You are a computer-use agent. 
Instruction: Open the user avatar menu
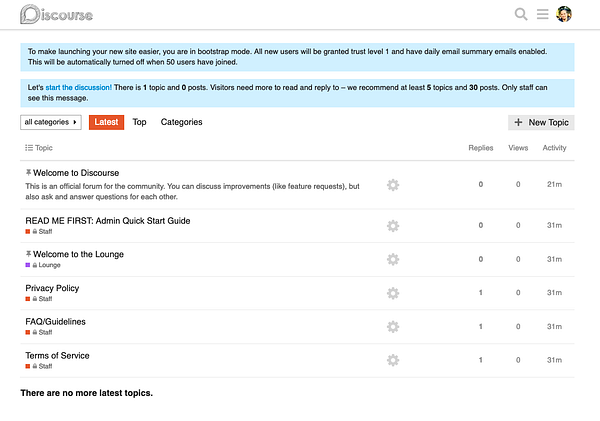tap(565, 14)
